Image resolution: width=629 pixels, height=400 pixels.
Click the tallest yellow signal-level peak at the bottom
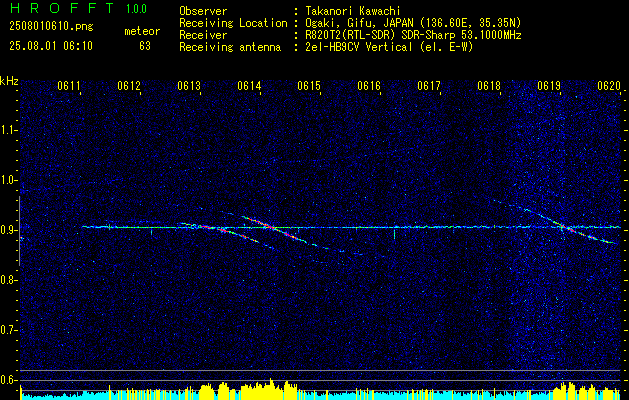[271, 389]
